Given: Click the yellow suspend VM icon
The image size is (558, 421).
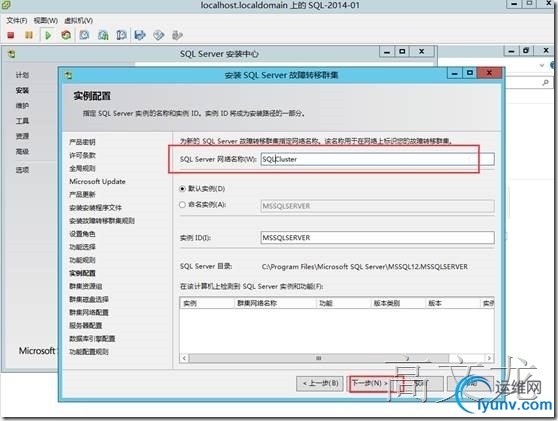Looking at the screenshot, I should pyautogui.click(x=29, y=35).
